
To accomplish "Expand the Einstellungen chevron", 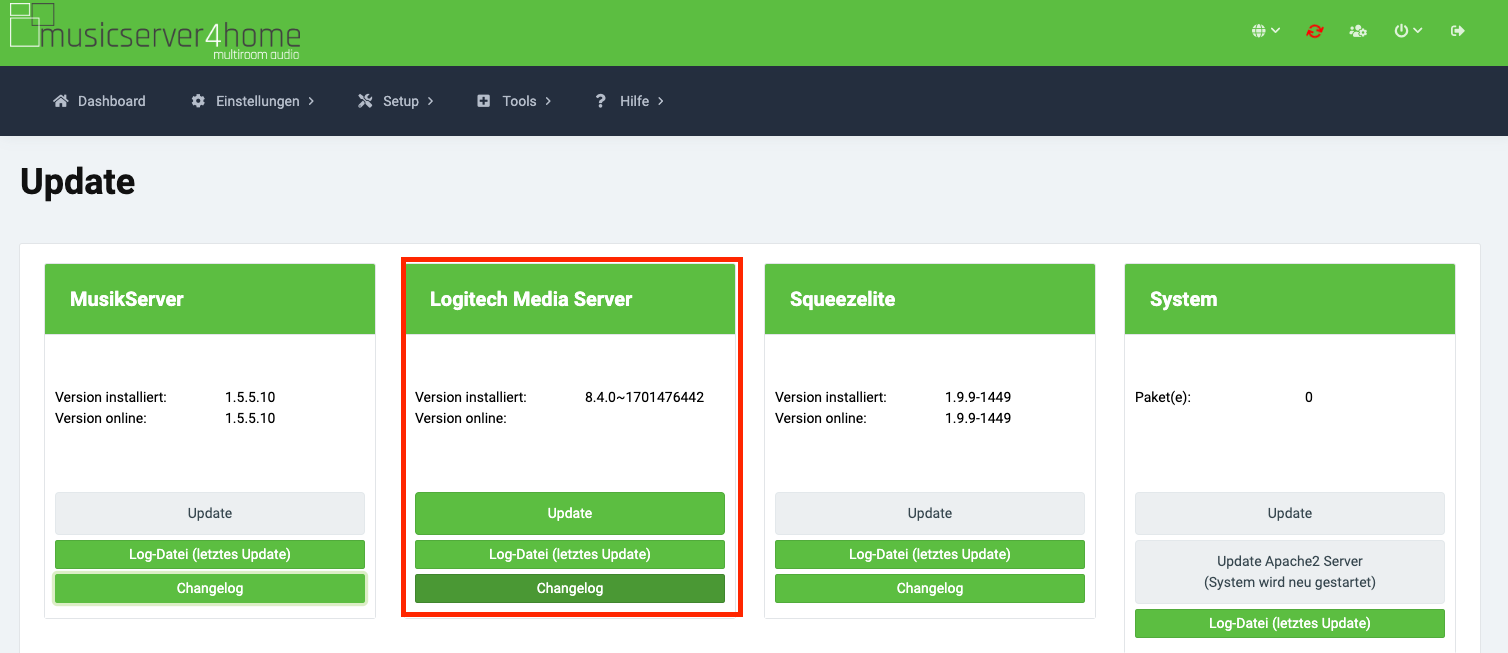I will [311, 101].
